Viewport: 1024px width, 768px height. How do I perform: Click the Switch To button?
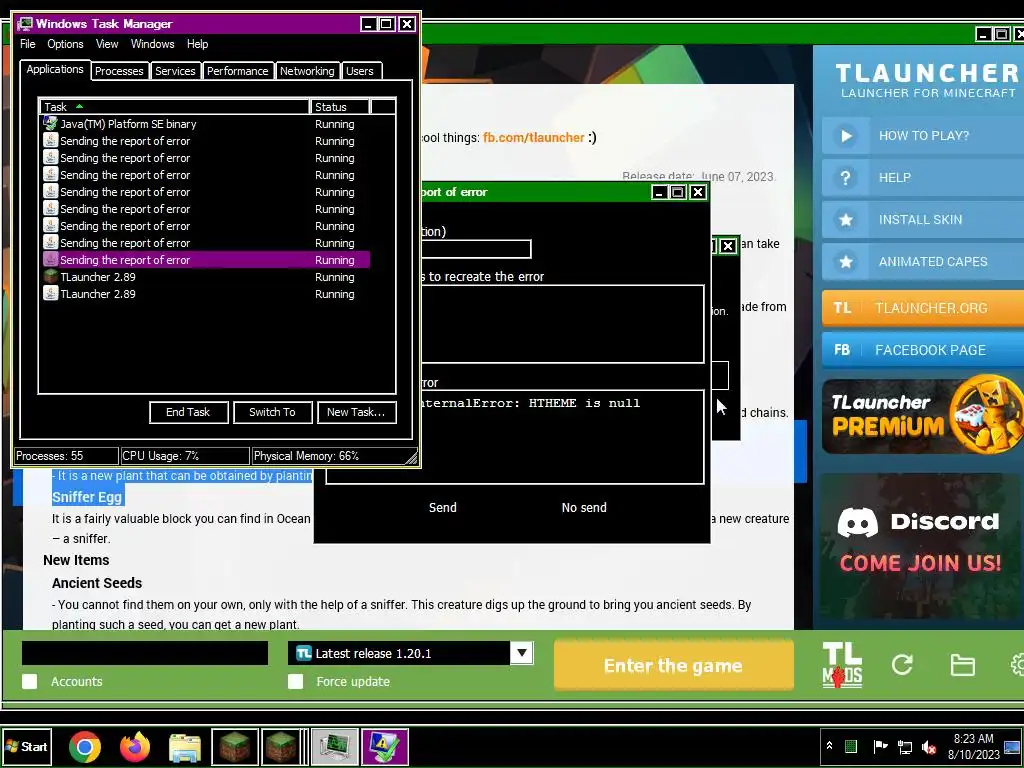pyautogui.click(x=272, y=412)
